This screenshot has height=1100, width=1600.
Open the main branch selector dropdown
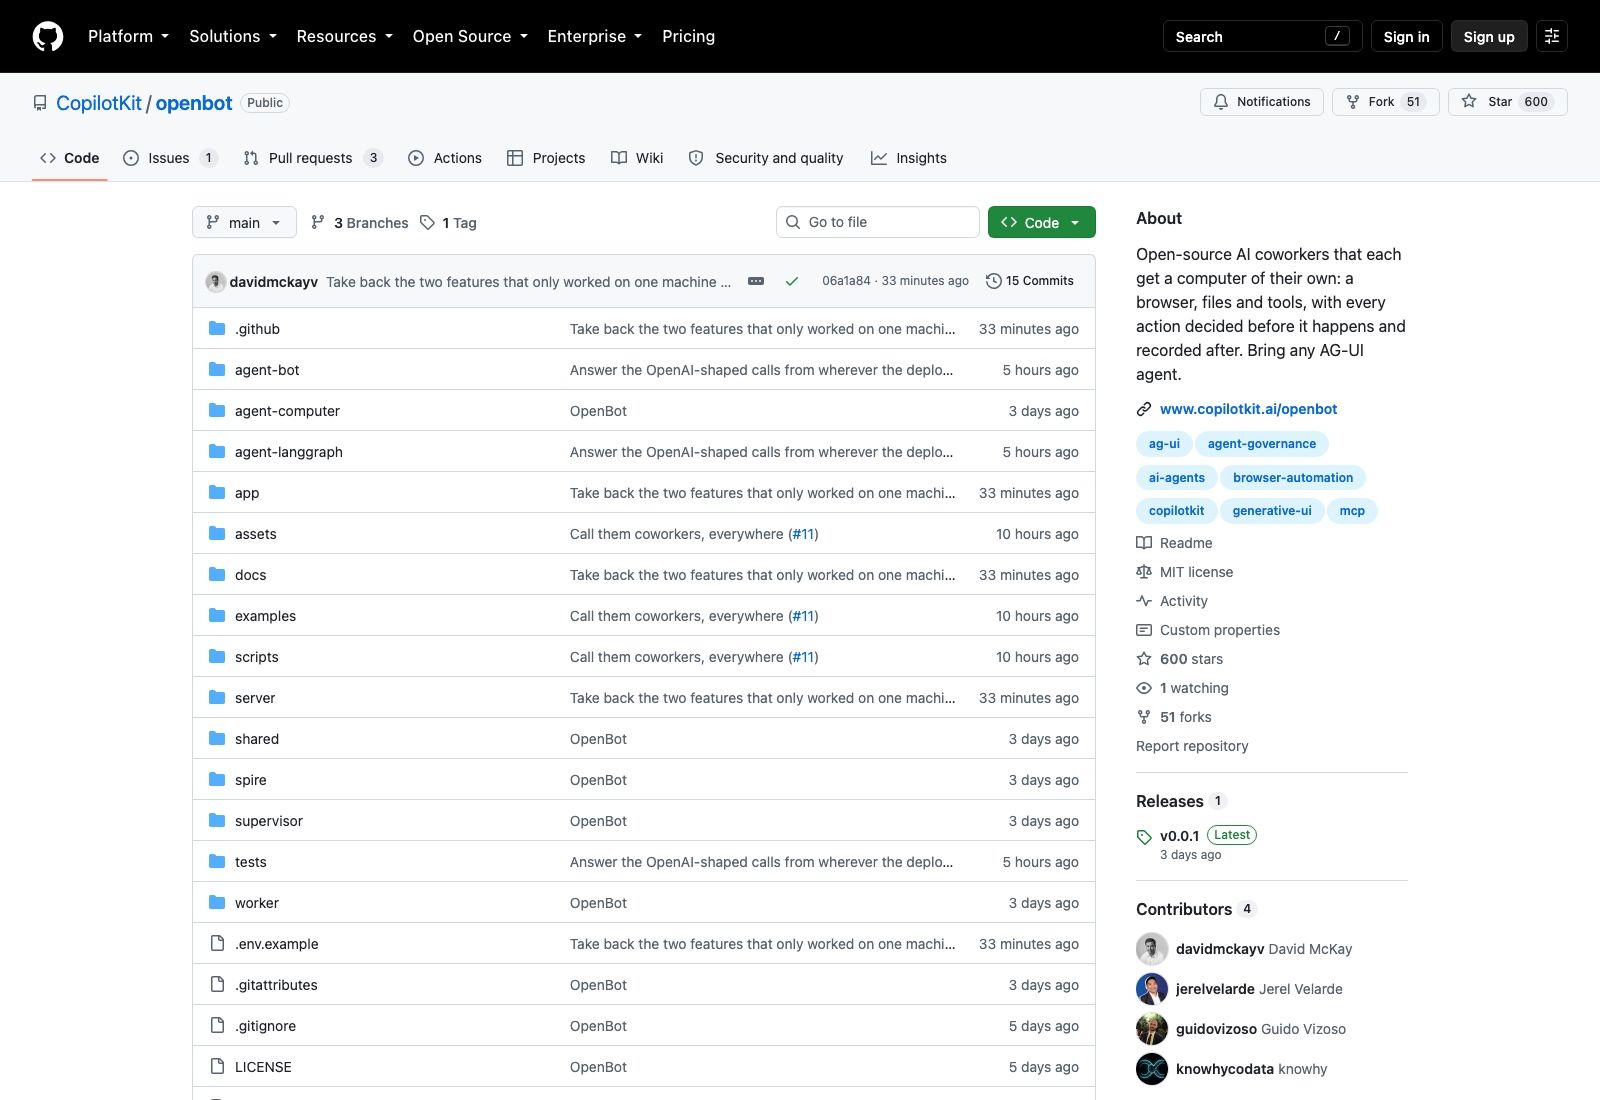(x=244, y=222)
